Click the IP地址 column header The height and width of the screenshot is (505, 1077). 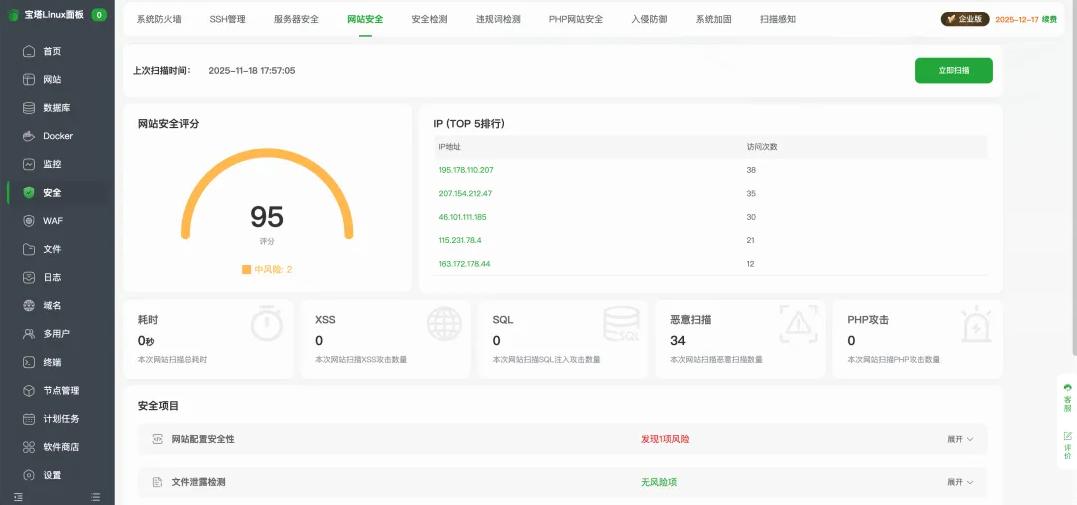click(x=450, y=147)
